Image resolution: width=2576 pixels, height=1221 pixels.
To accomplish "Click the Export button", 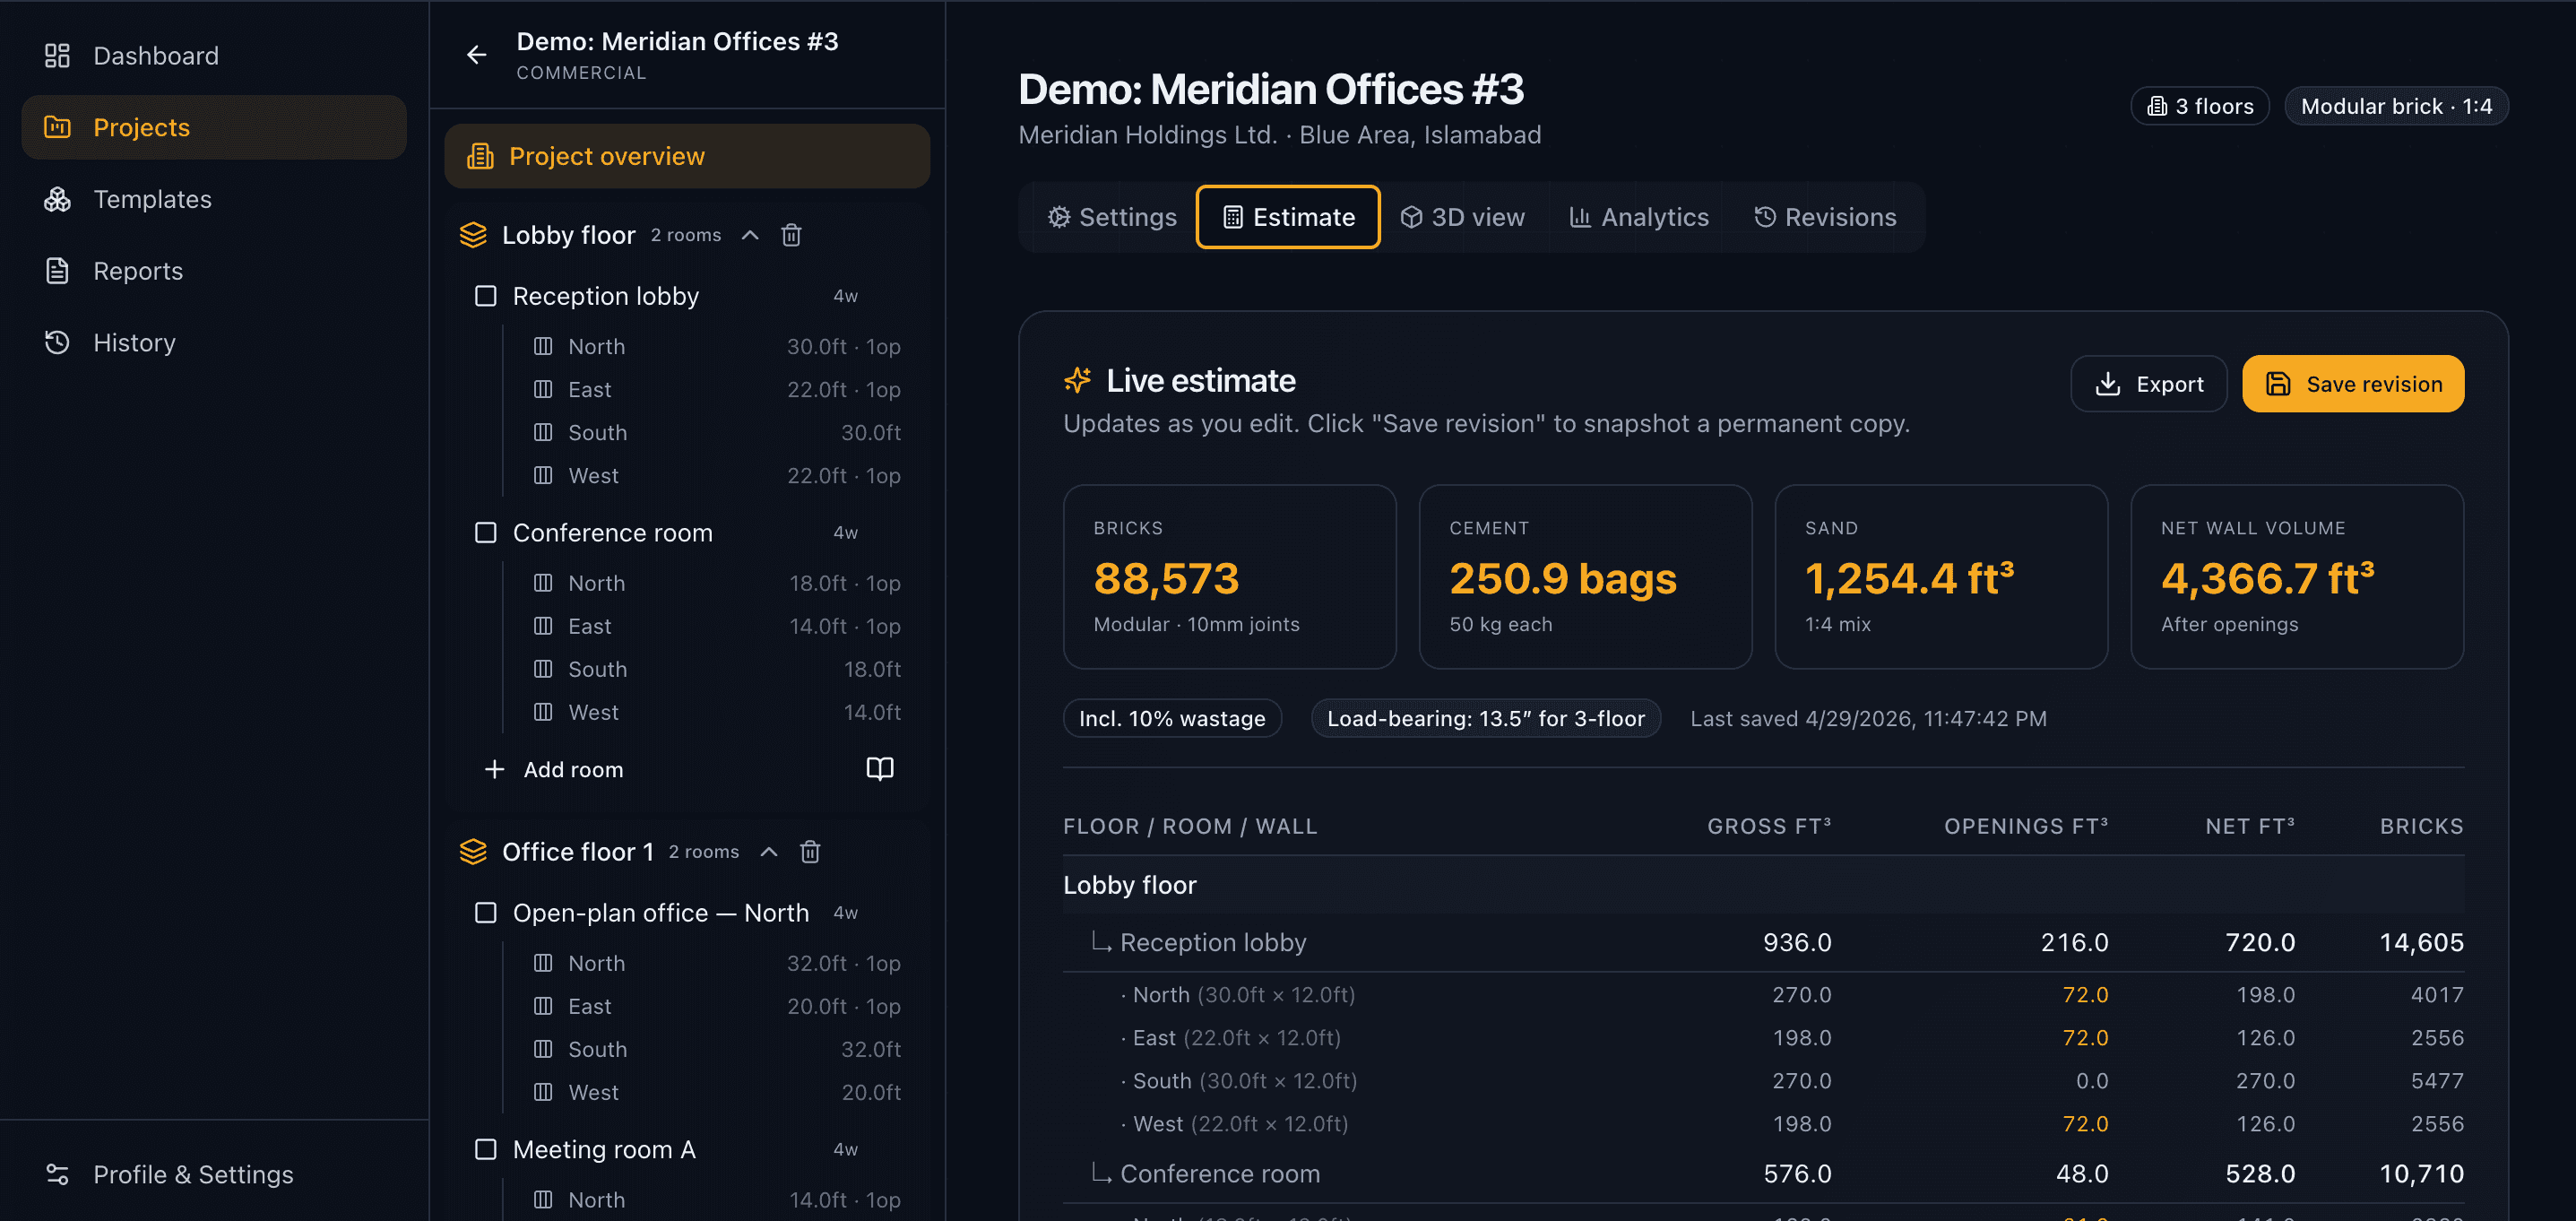I will 2148,384.
